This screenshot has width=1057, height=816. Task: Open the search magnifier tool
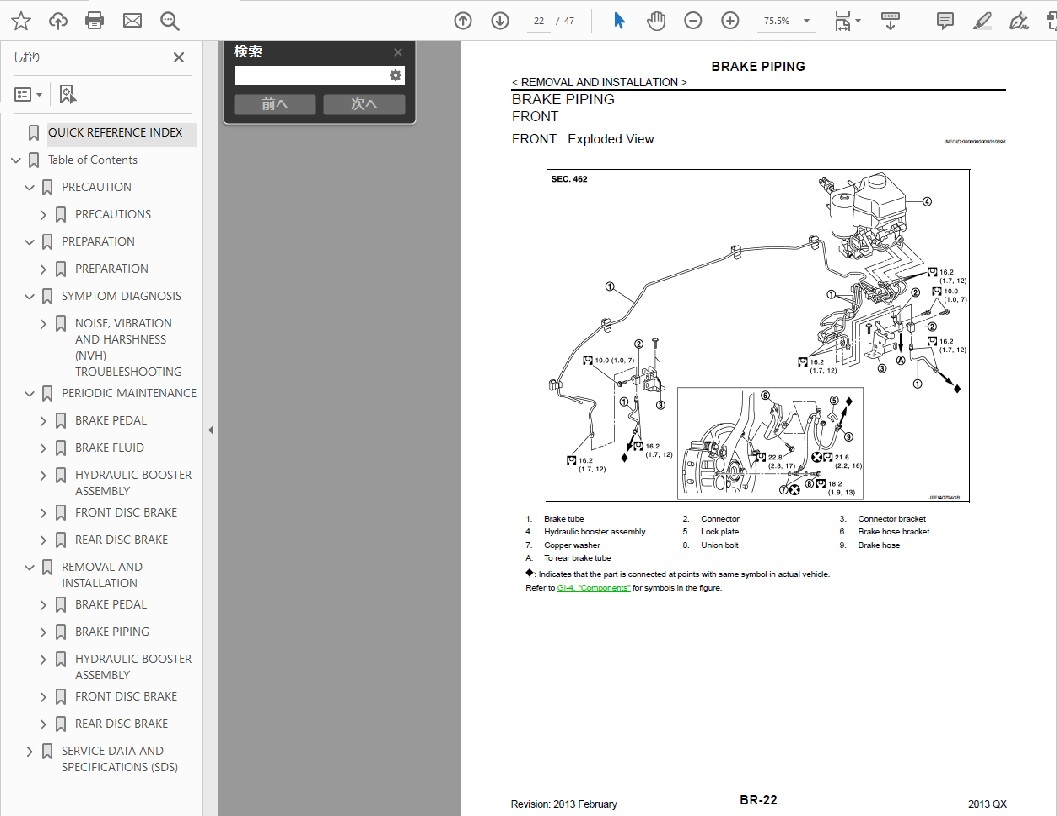pyautogui.click(x=169, y=21)
